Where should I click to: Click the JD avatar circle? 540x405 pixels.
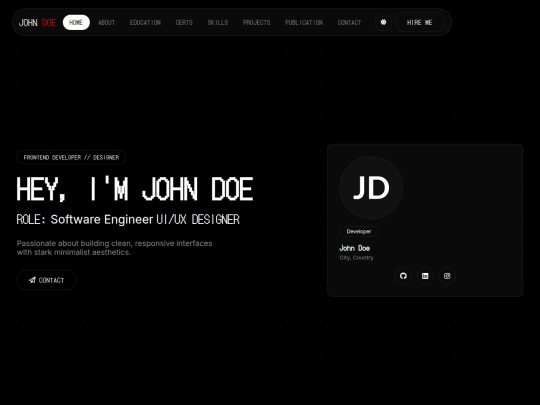[x=371, y=188]
